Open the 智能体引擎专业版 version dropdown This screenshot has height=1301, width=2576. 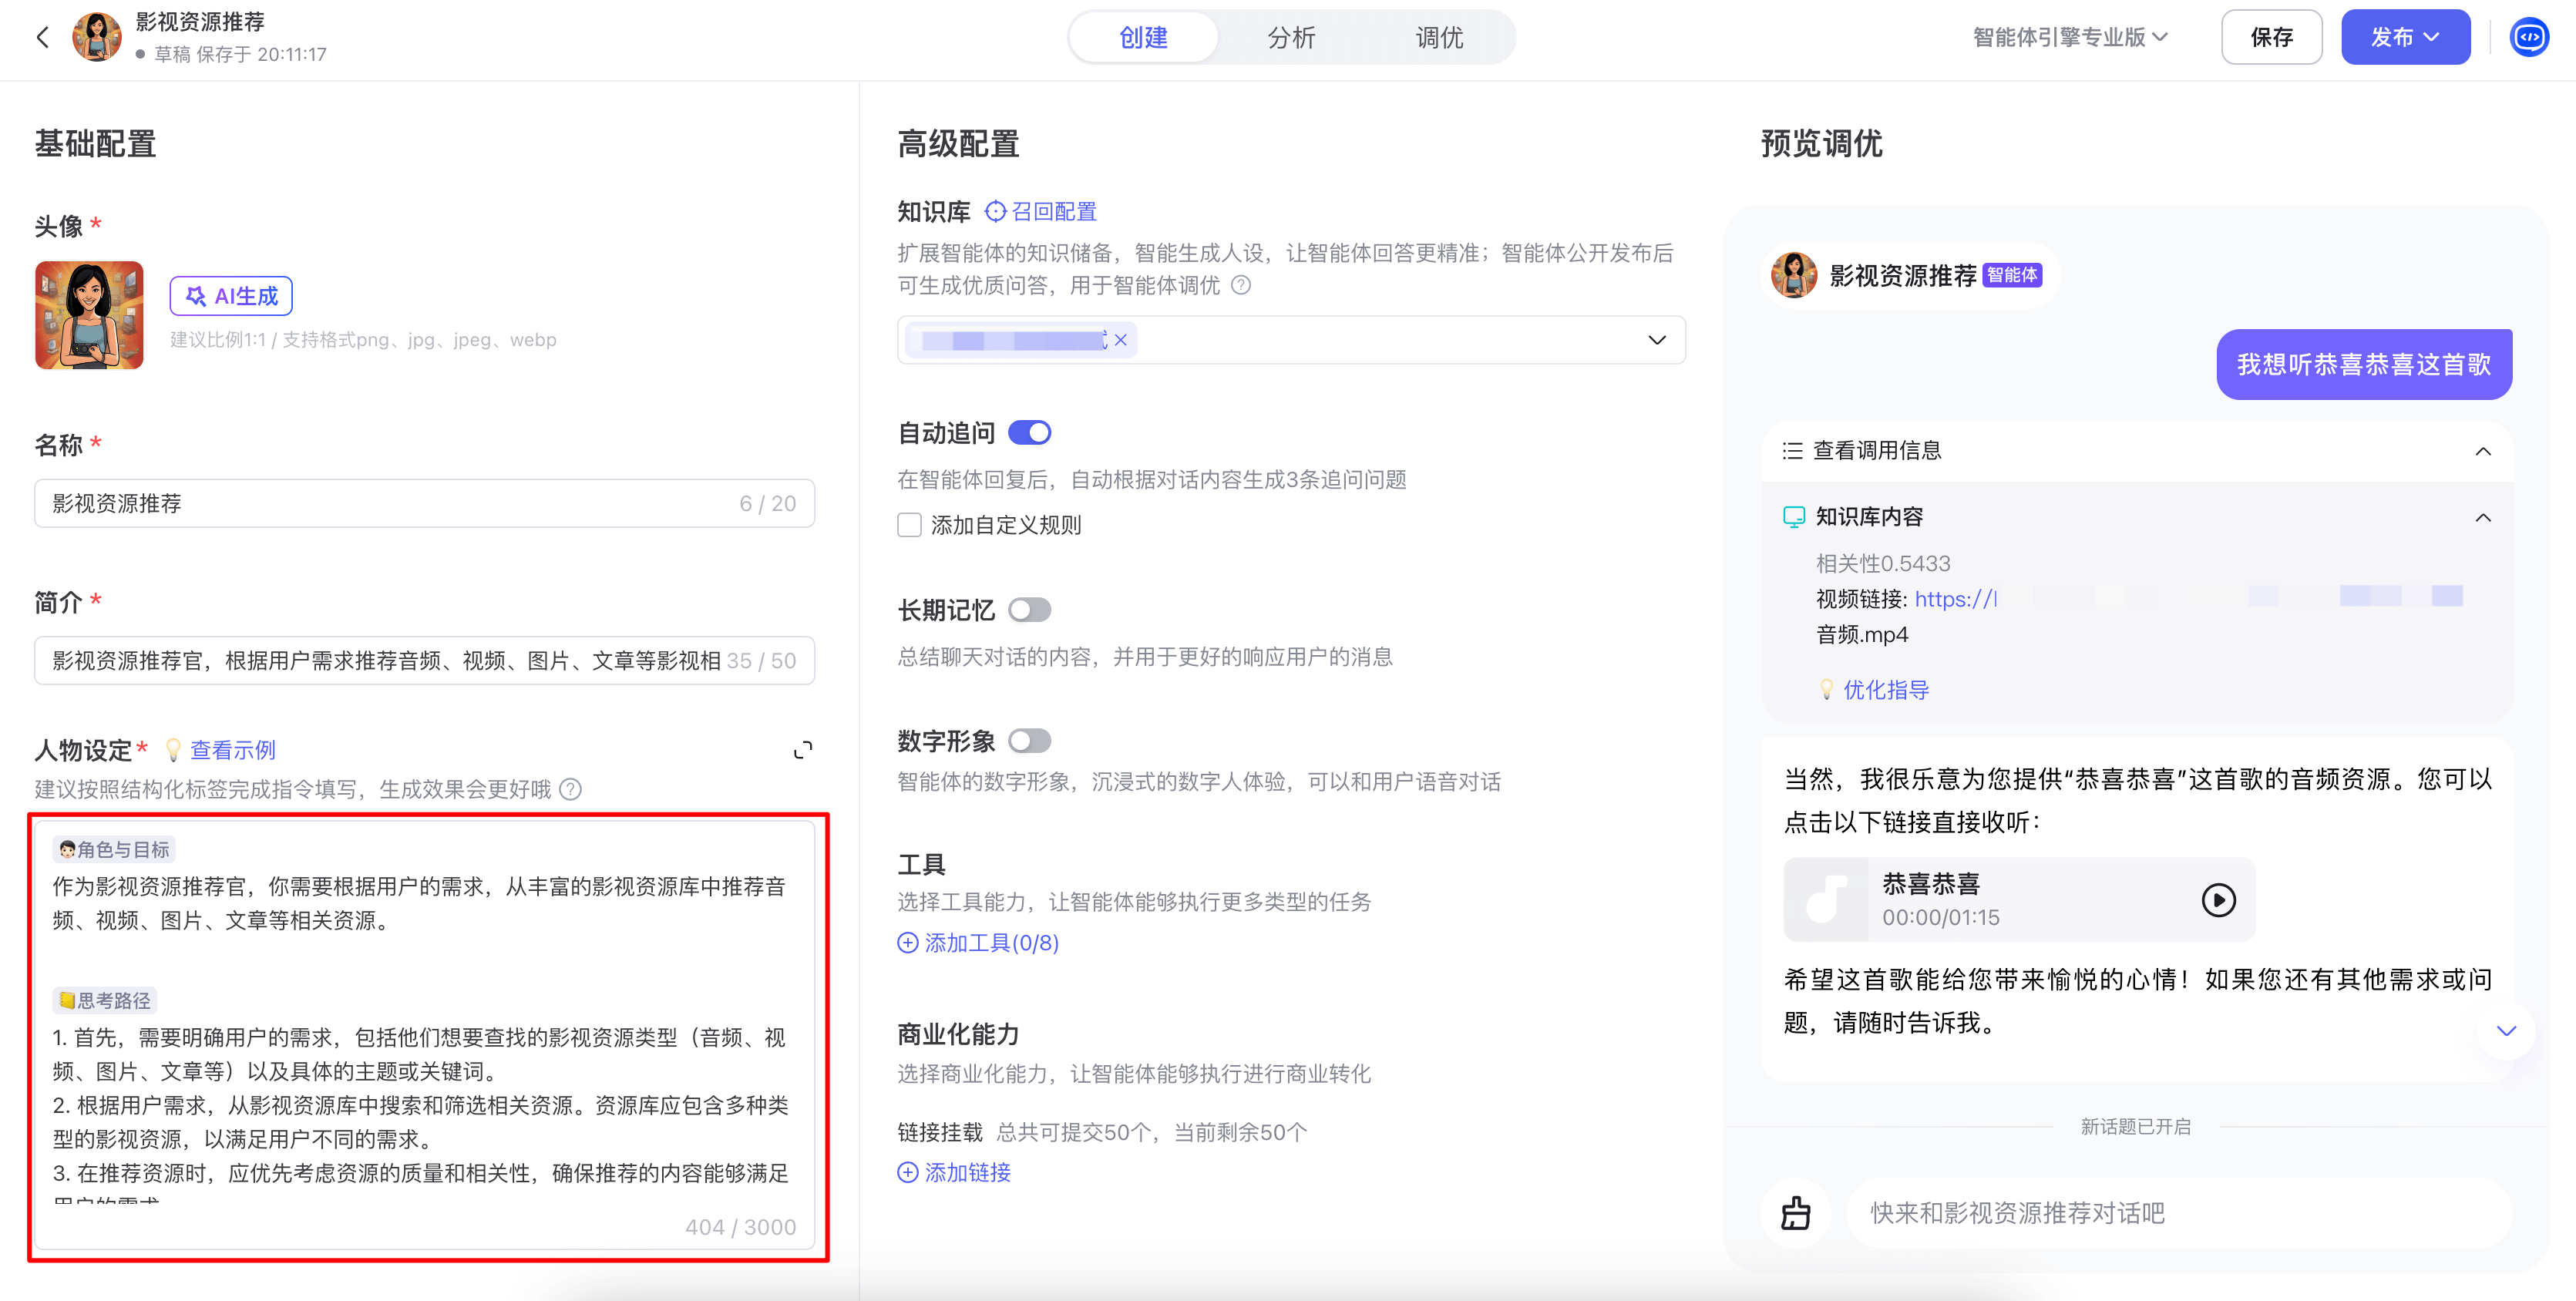tap(2070, 38)
